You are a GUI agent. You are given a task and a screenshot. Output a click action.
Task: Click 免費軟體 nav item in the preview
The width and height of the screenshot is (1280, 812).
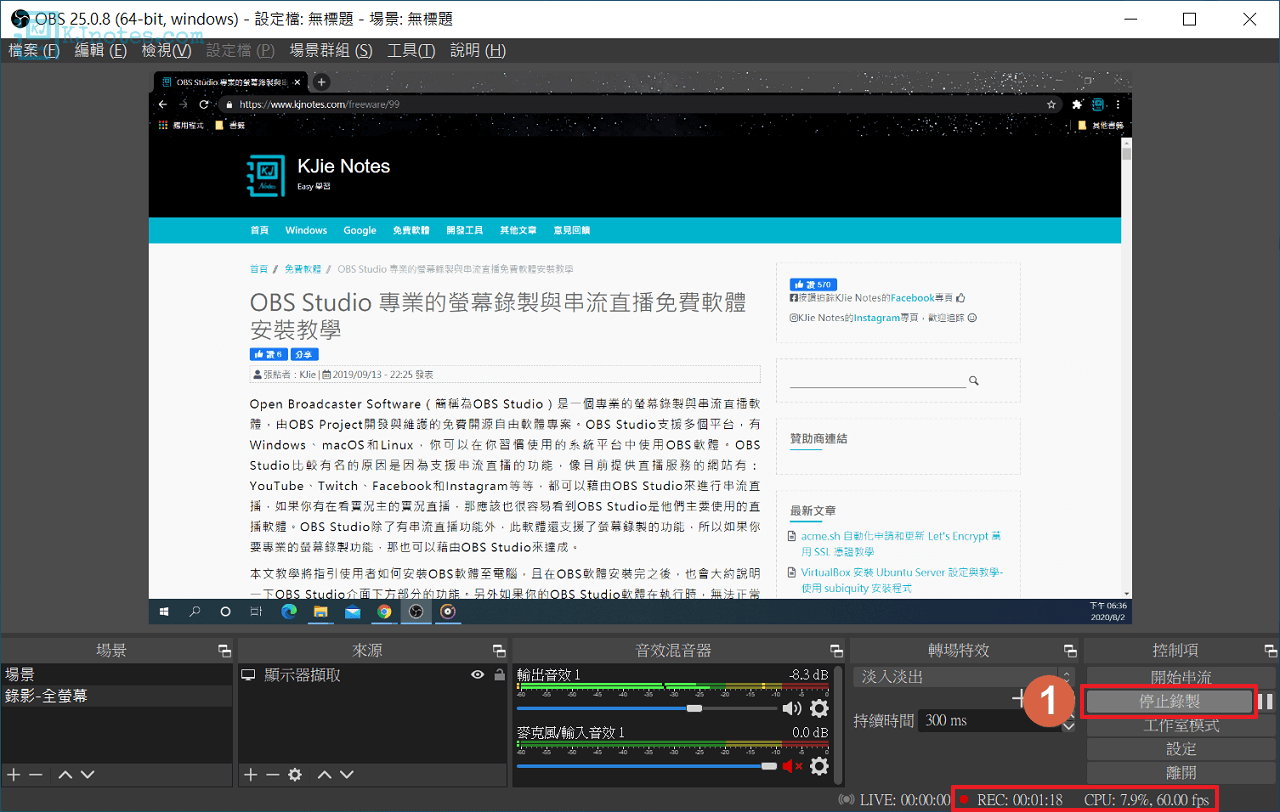point(411,230)
